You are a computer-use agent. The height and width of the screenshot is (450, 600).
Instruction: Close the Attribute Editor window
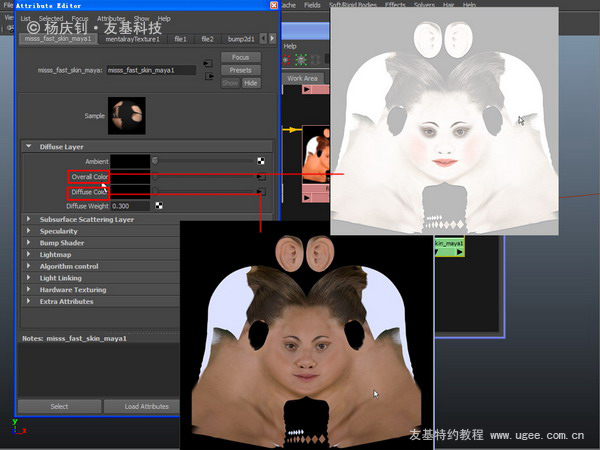[274, 5]
